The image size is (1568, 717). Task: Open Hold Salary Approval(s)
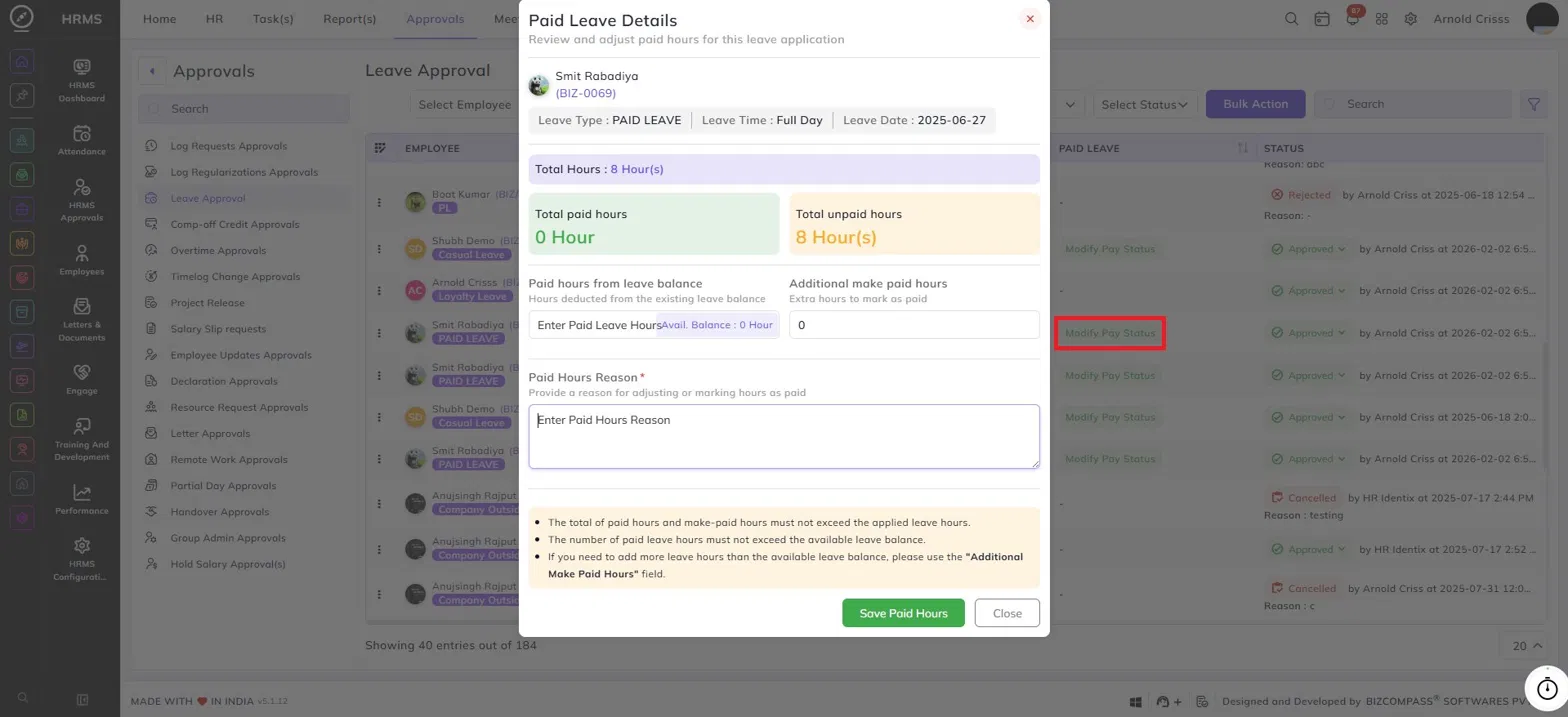coord(228,564)
